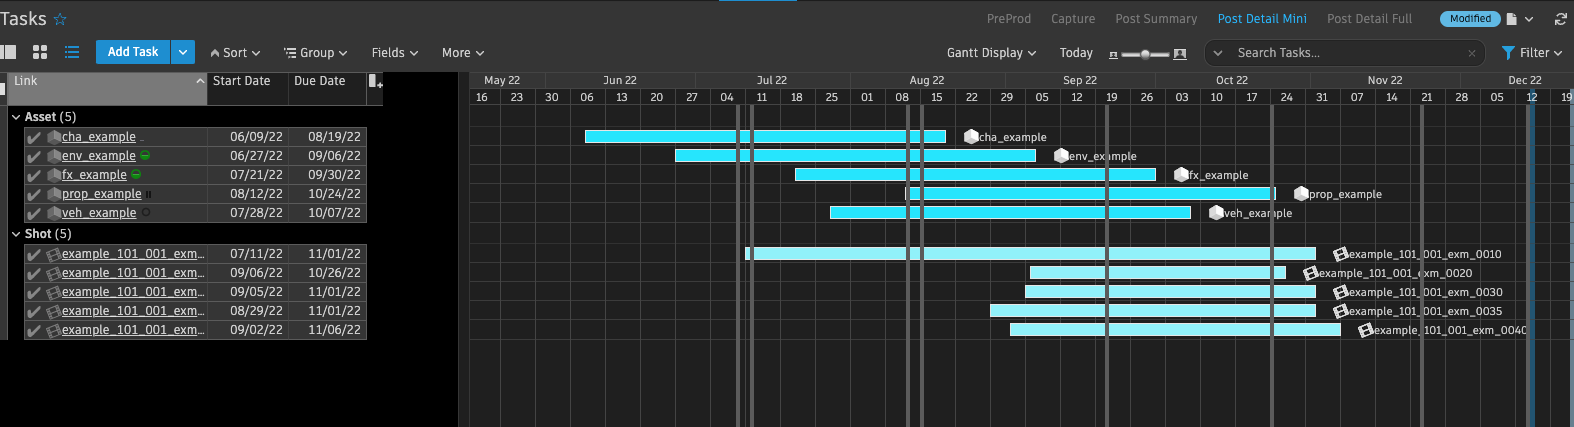This screenshot has width=1574, height=427.
Task: Switch to thumbnail grid view mode
Action: (40, 52)
